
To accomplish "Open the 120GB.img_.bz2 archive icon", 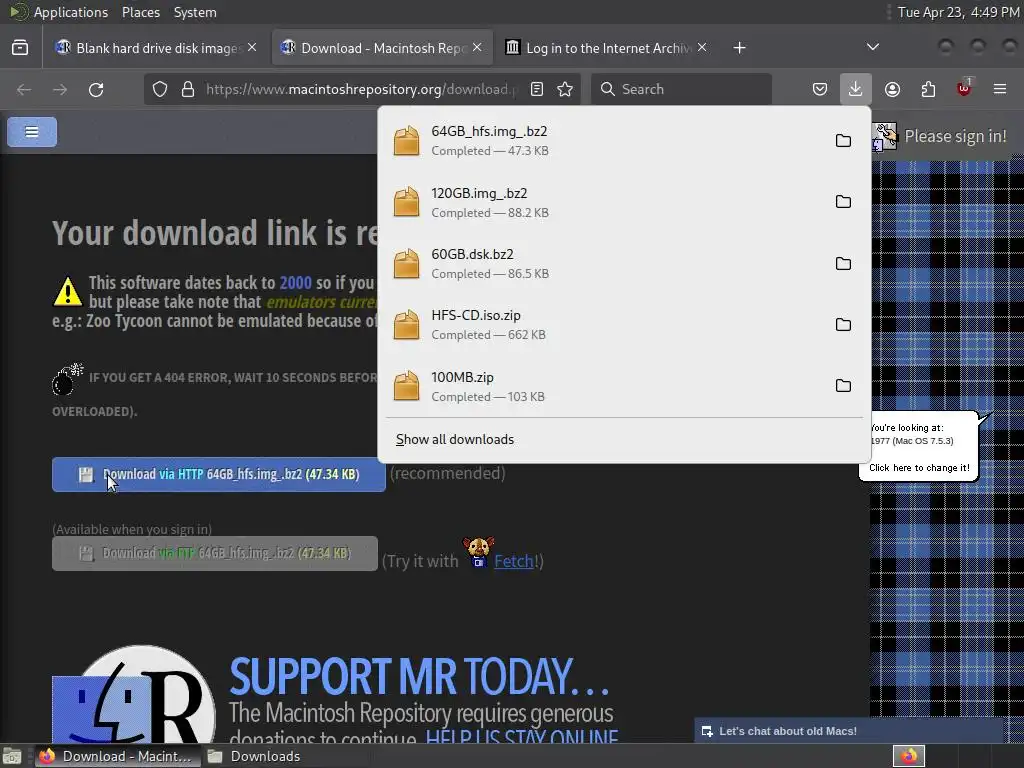I will (x=406, y=202).
